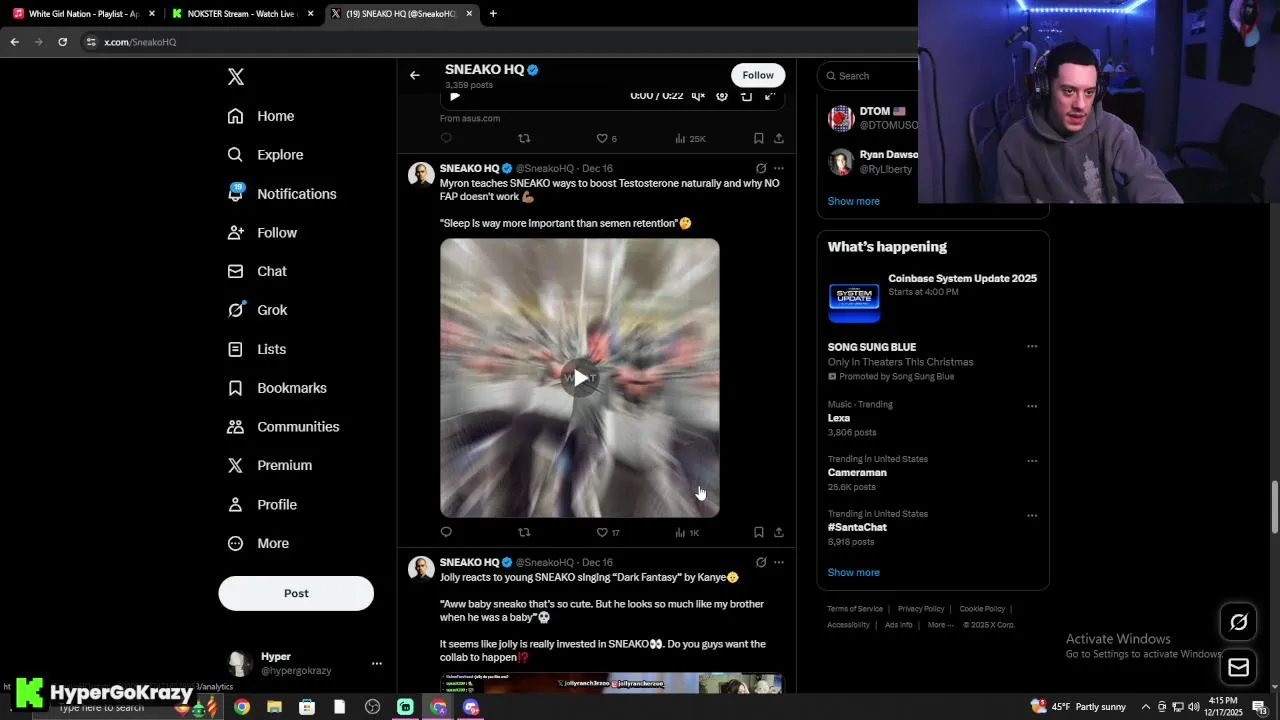Open options for the Cameraman trend
This screenshot has width=1280, height=720.
pyautogui.click(x=1032, y=461)
